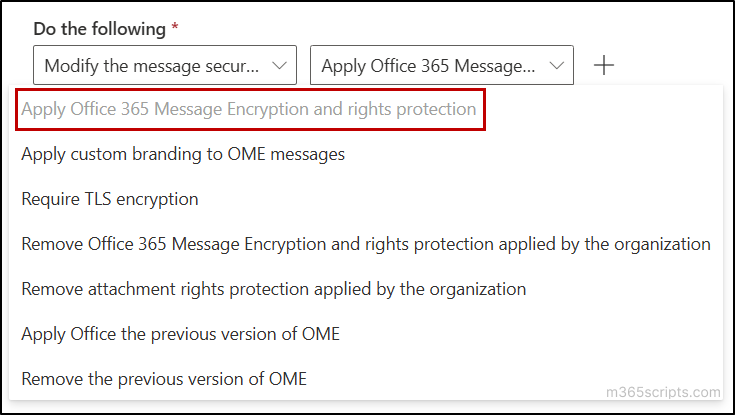Select the 'Require TLS encryption' option
The height and width of the screenshot is (415, 735).
tap(110, 199)
